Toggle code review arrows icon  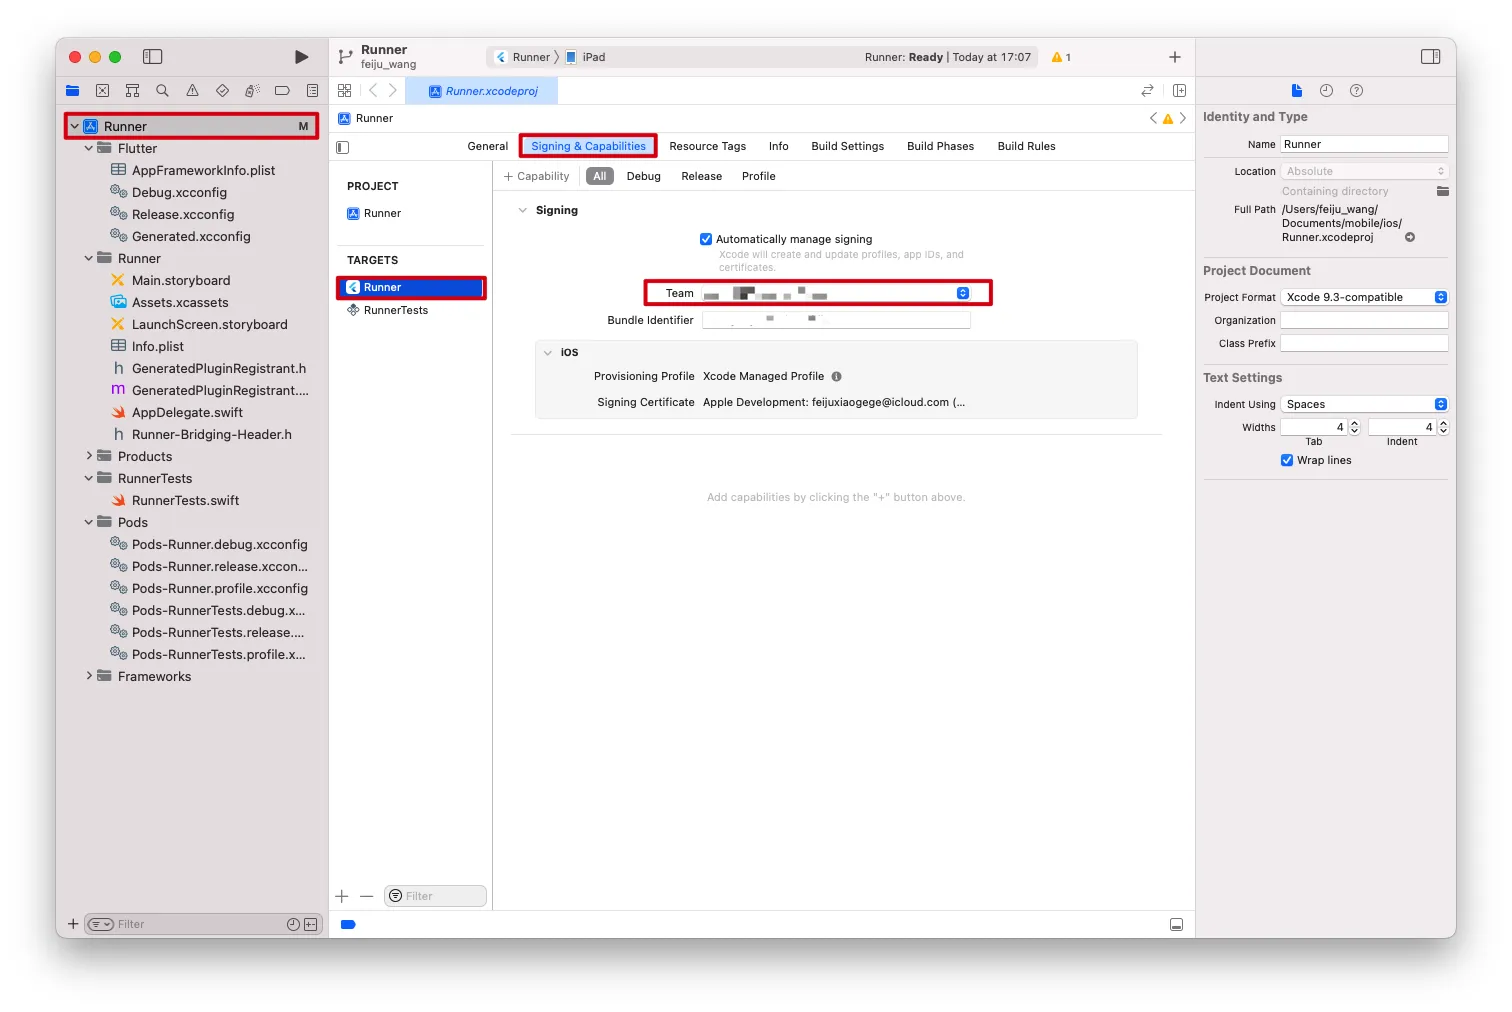click(1147, 91)
